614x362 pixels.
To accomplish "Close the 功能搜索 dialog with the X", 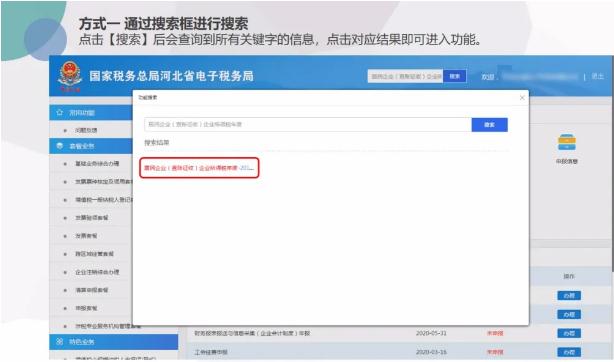I will pyautogui.click(x=522, y=98).
